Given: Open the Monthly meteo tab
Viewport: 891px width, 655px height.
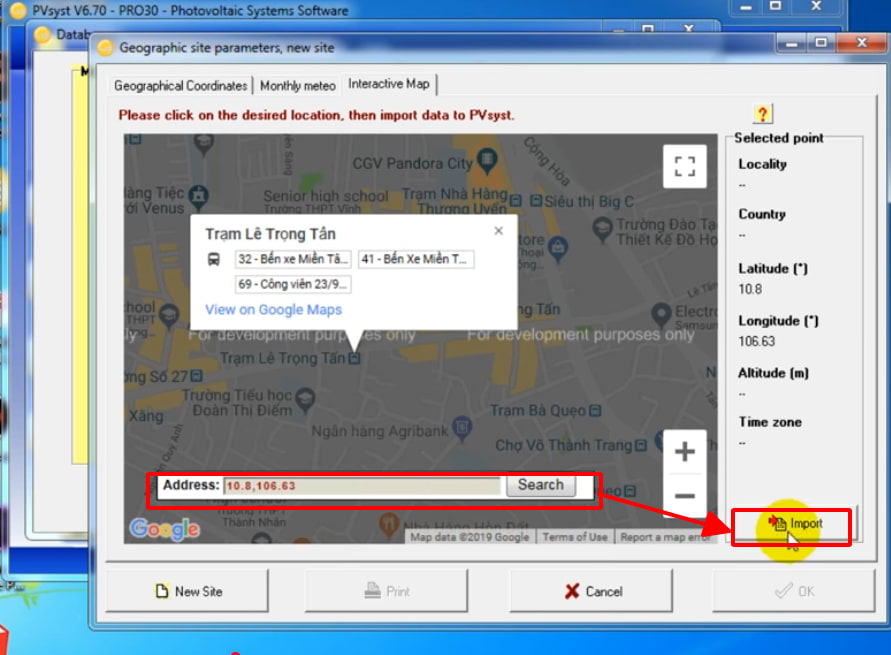Looking at the screenshot, I should tap(298, 86).
